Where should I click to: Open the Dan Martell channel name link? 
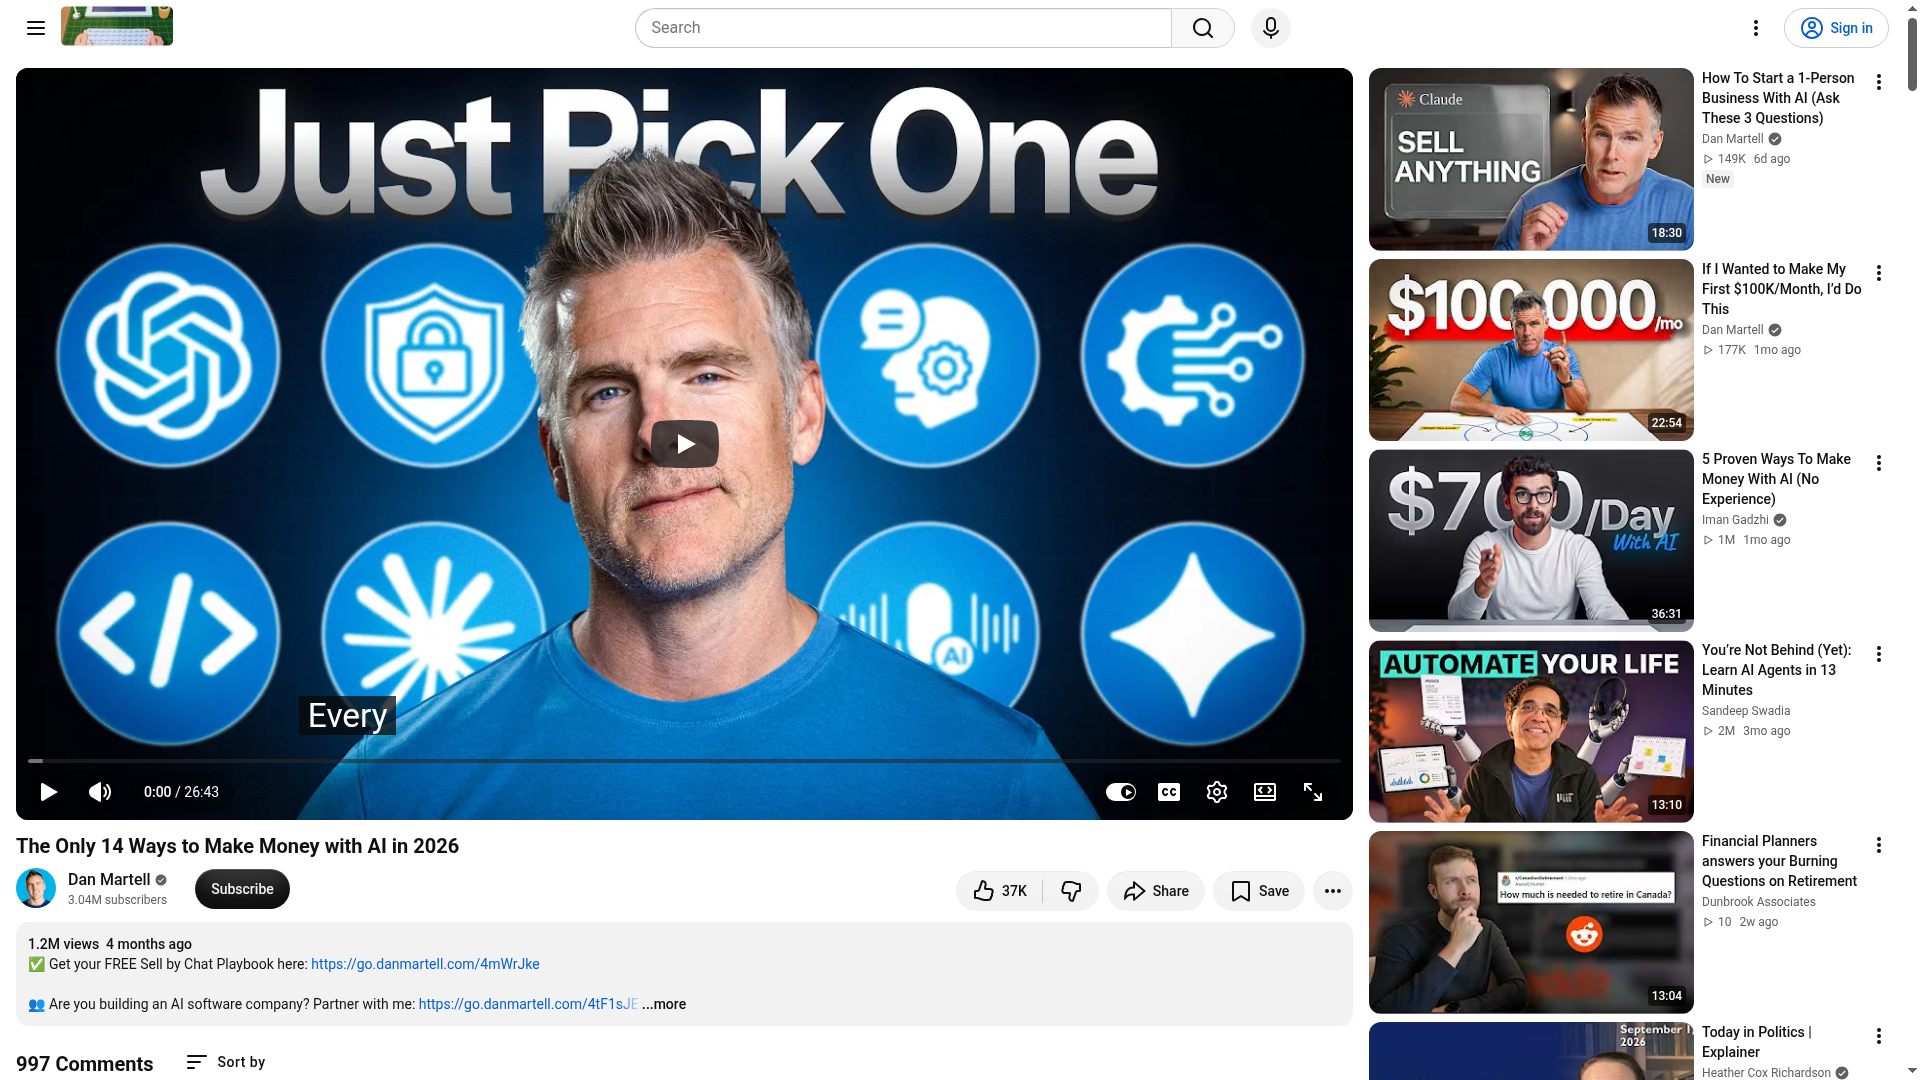(109, 879)
